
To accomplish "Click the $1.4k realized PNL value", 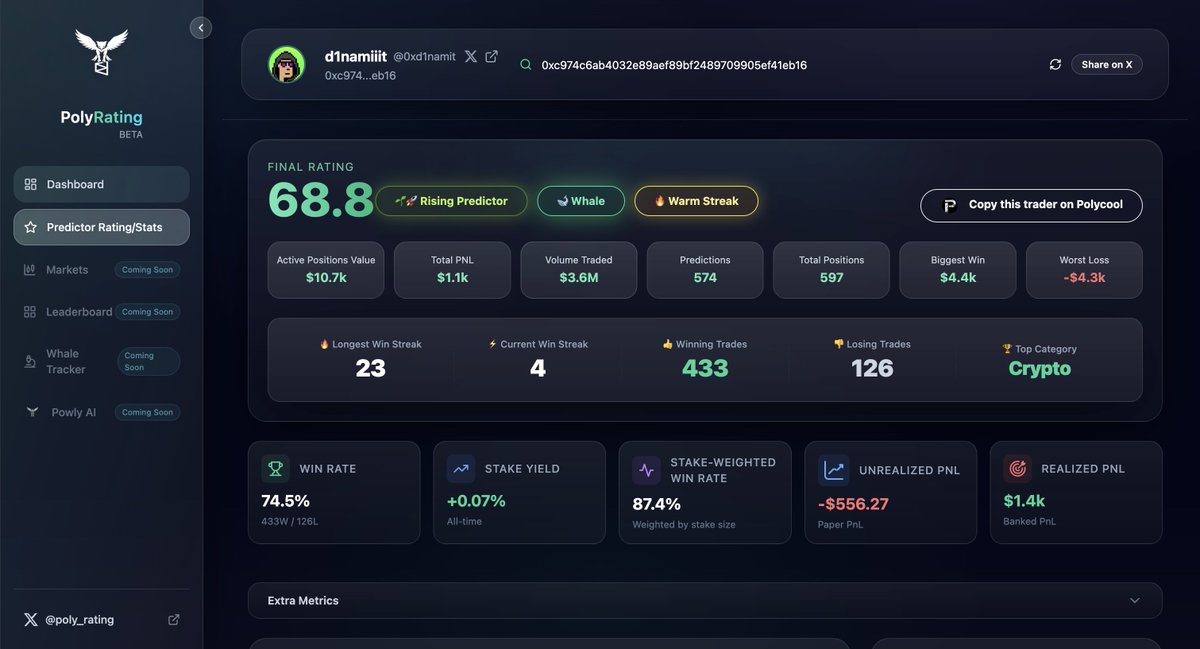I will pos(1024,501).
